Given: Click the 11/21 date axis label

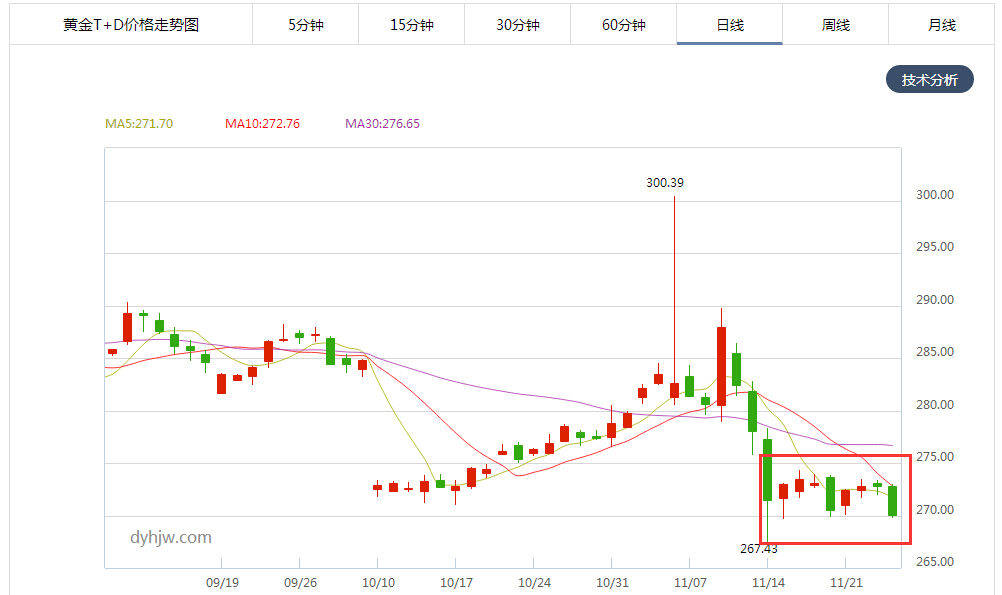Looking at the screenshot, I should tap(846, 583).
